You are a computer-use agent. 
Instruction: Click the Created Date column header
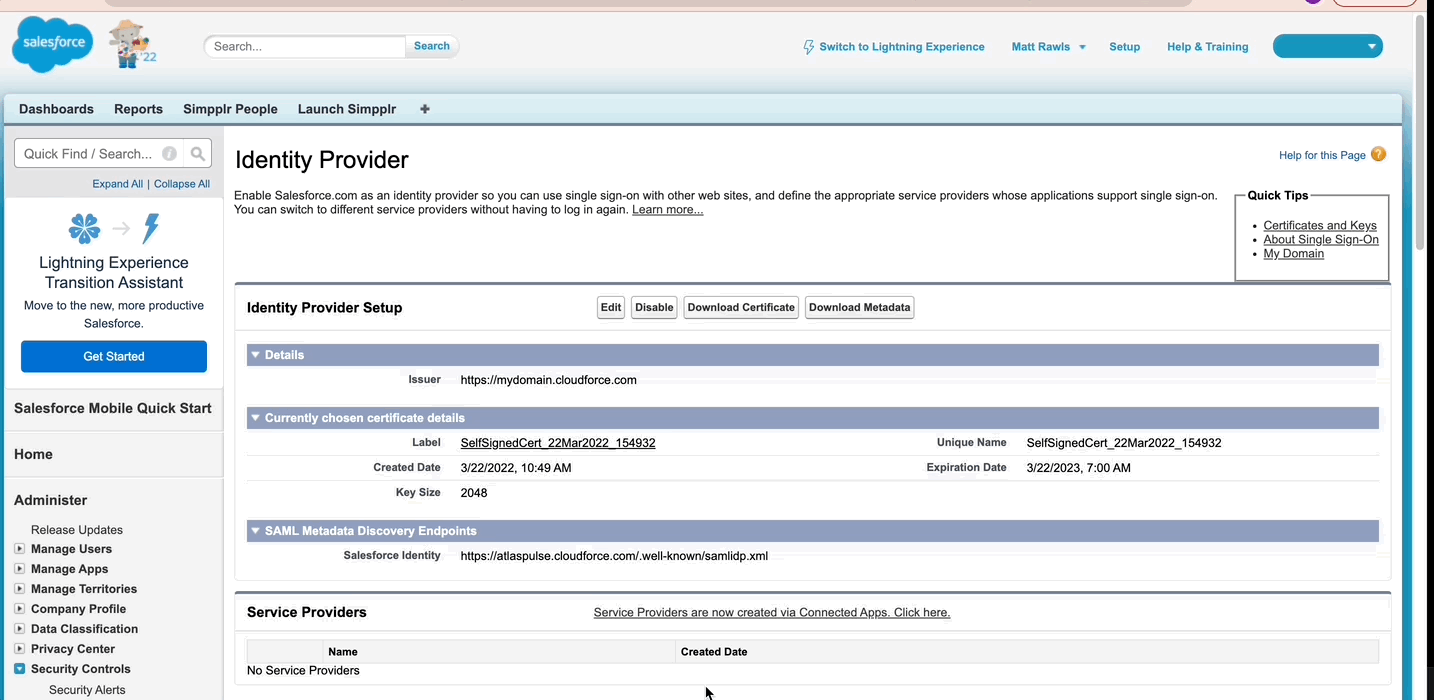pyautogui.click(x=714, y=652)
